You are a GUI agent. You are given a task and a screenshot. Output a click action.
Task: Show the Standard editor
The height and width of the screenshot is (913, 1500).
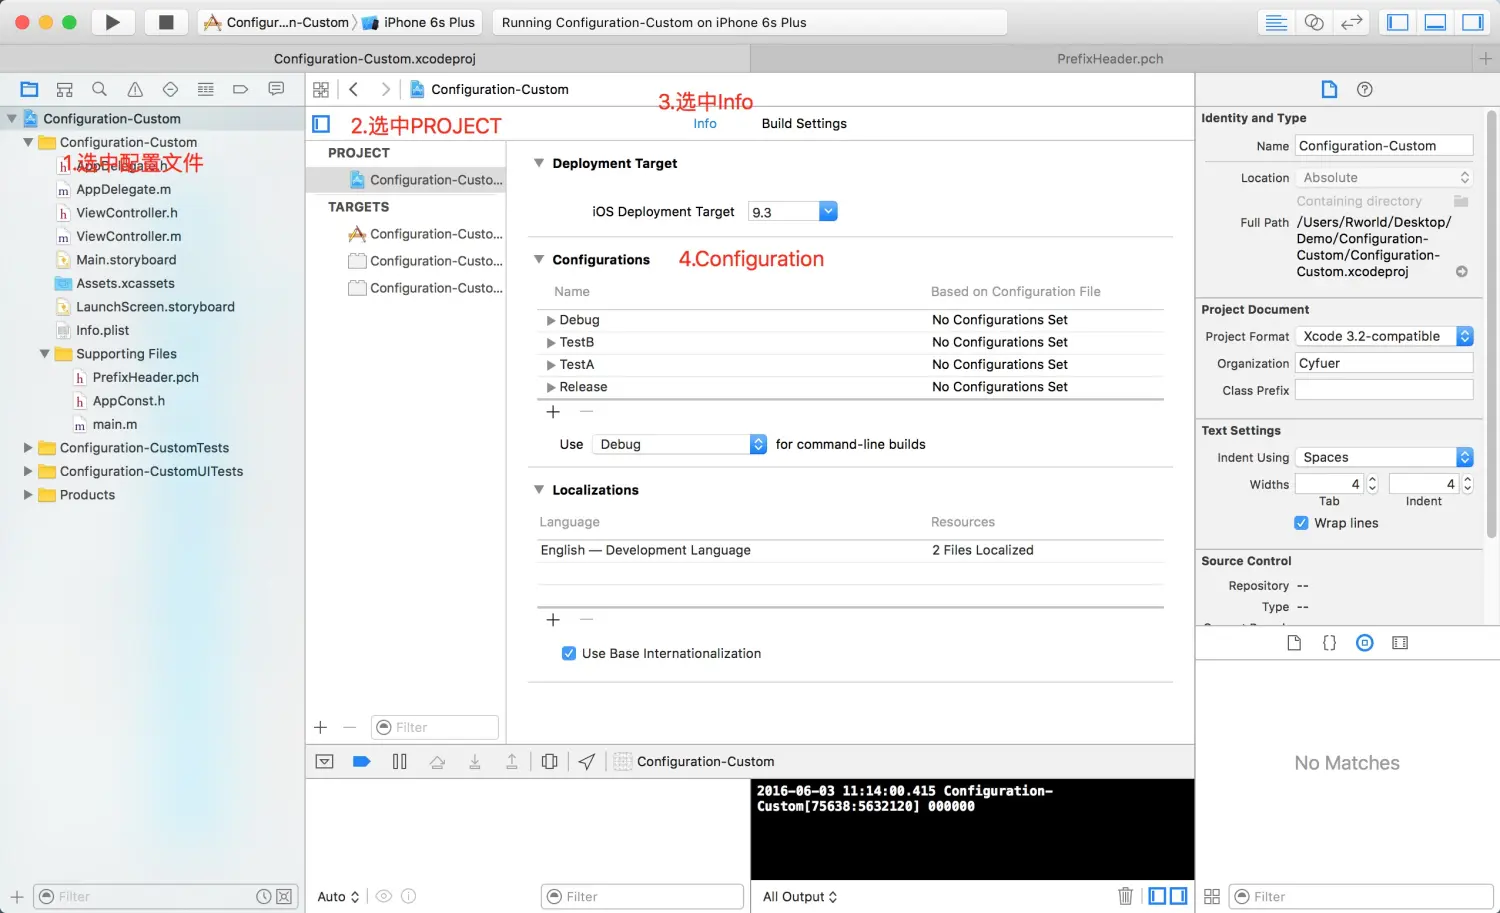coord(1276,22)
